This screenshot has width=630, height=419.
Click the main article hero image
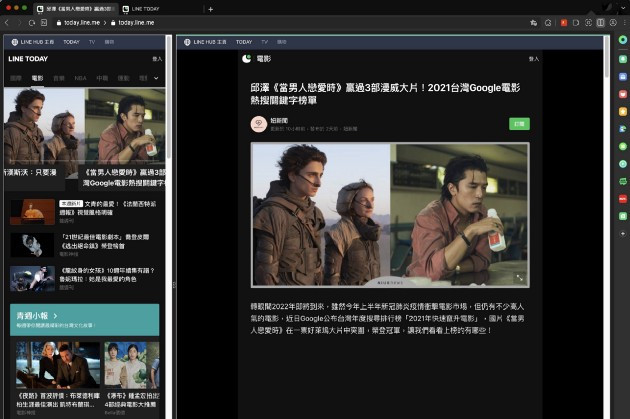(x=390, y=215)
